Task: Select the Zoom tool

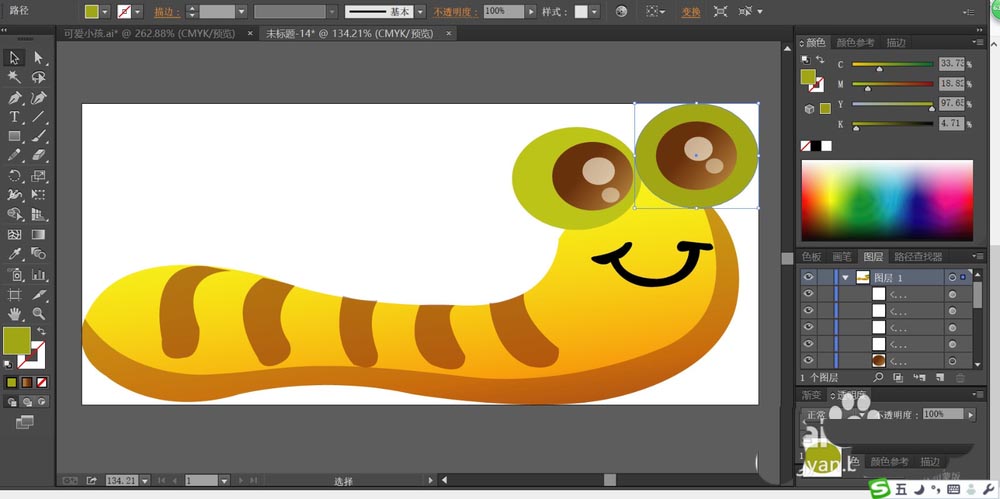Action: pos(38,313)
